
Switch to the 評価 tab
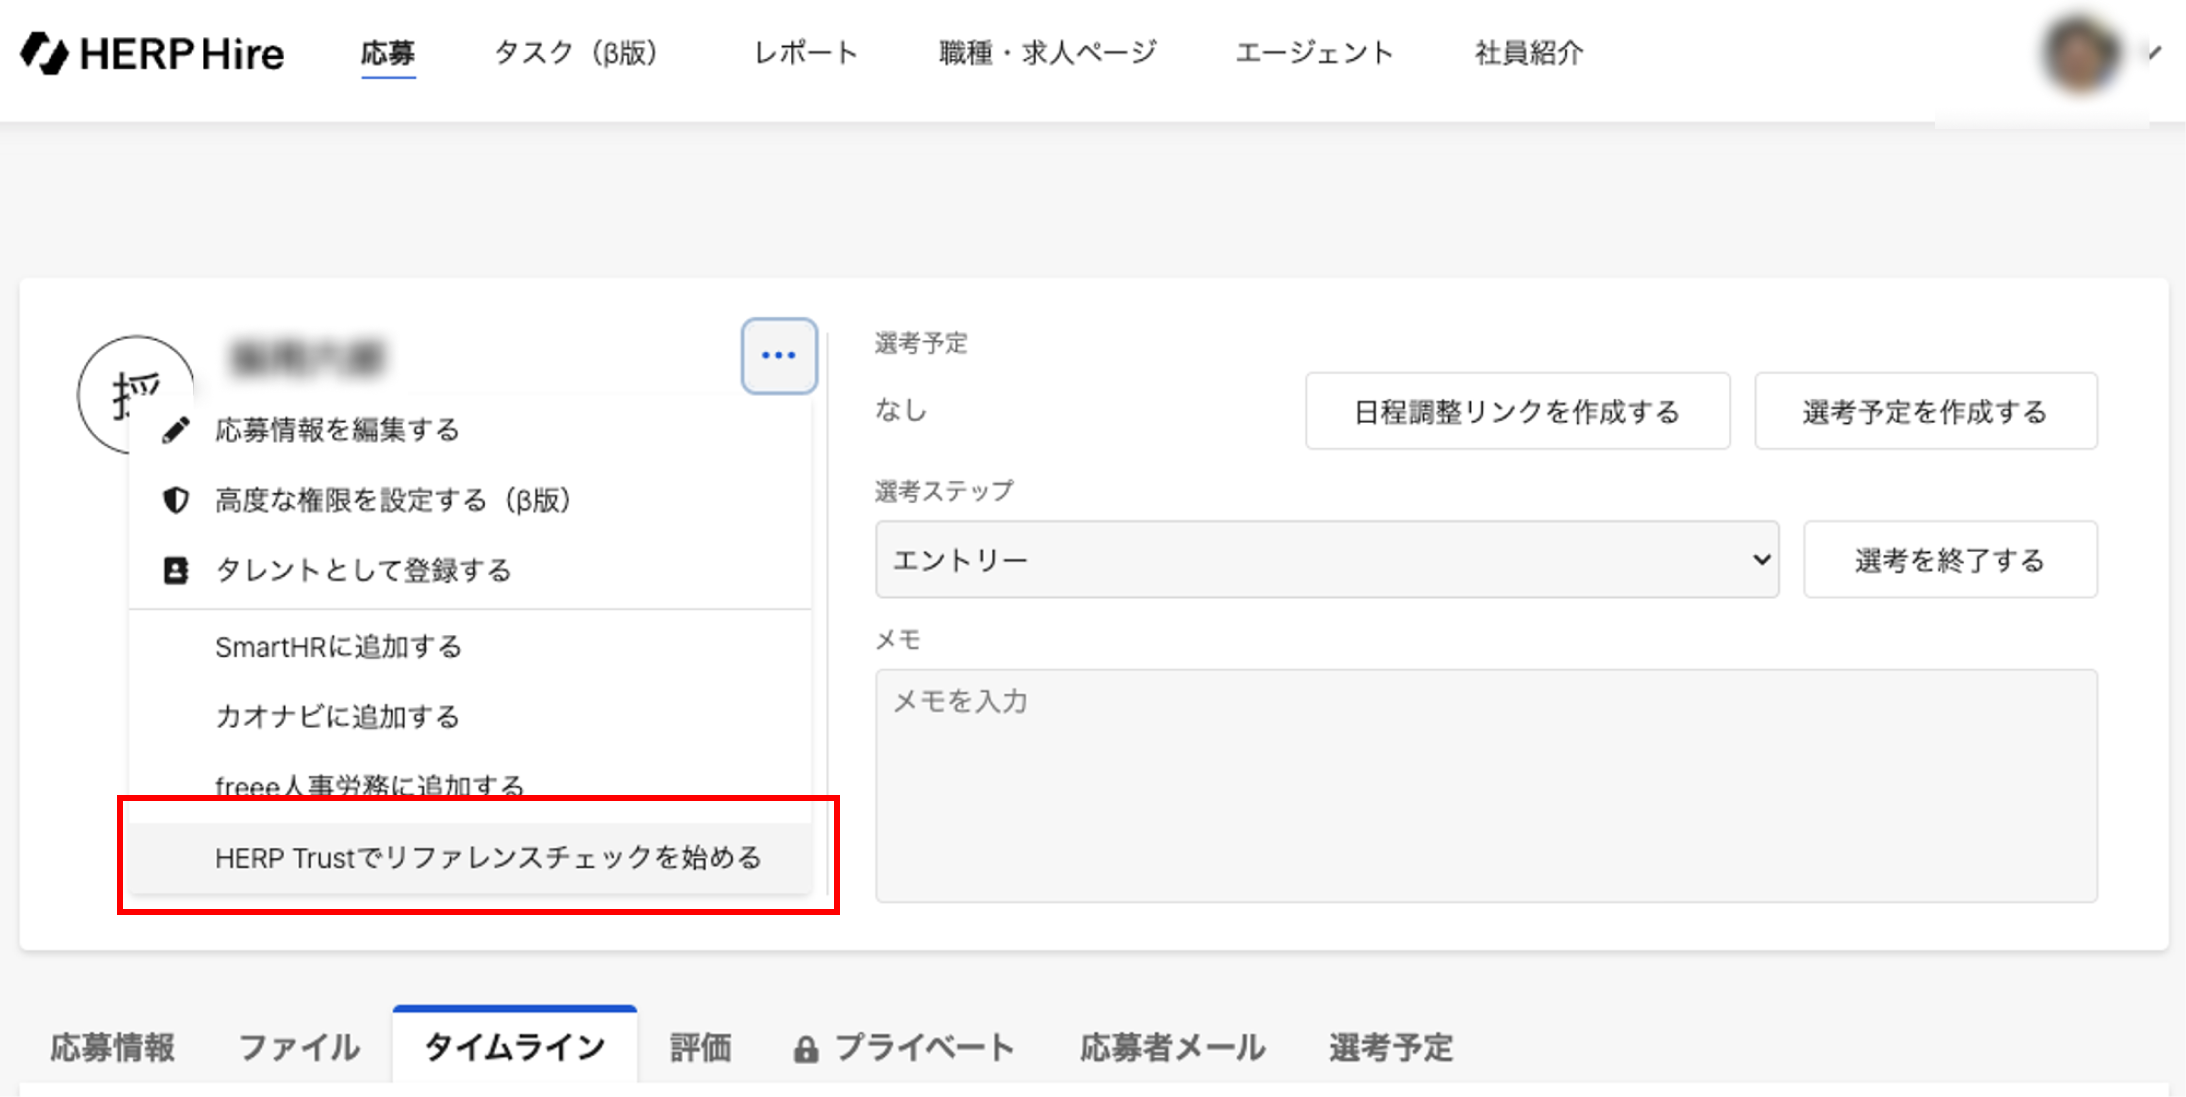[700, 1048]
